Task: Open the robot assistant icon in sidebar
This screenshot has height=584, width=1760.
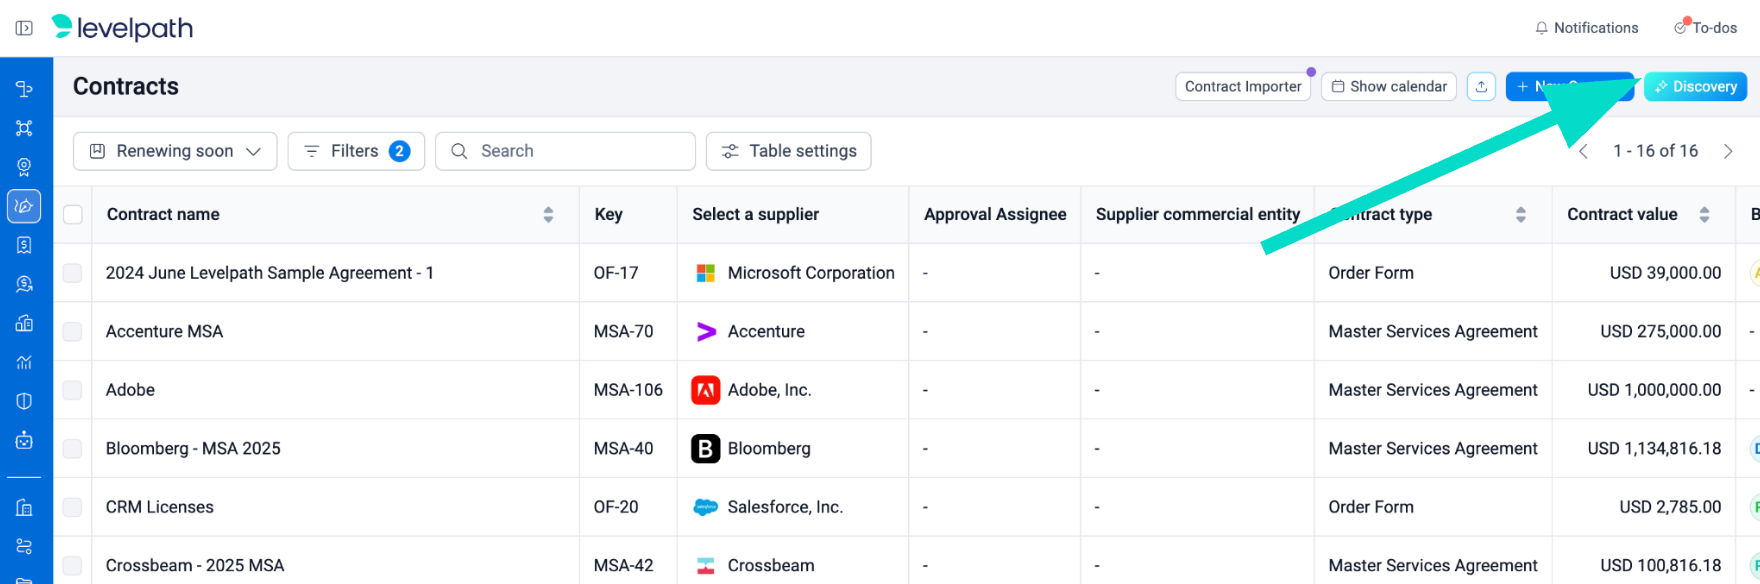Action: (x=24, y=440)
